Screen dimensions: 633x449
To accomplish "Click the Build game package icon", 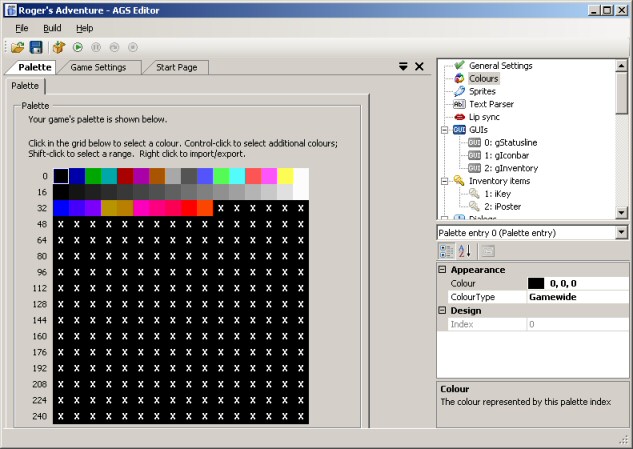I will tap(59, 47).
